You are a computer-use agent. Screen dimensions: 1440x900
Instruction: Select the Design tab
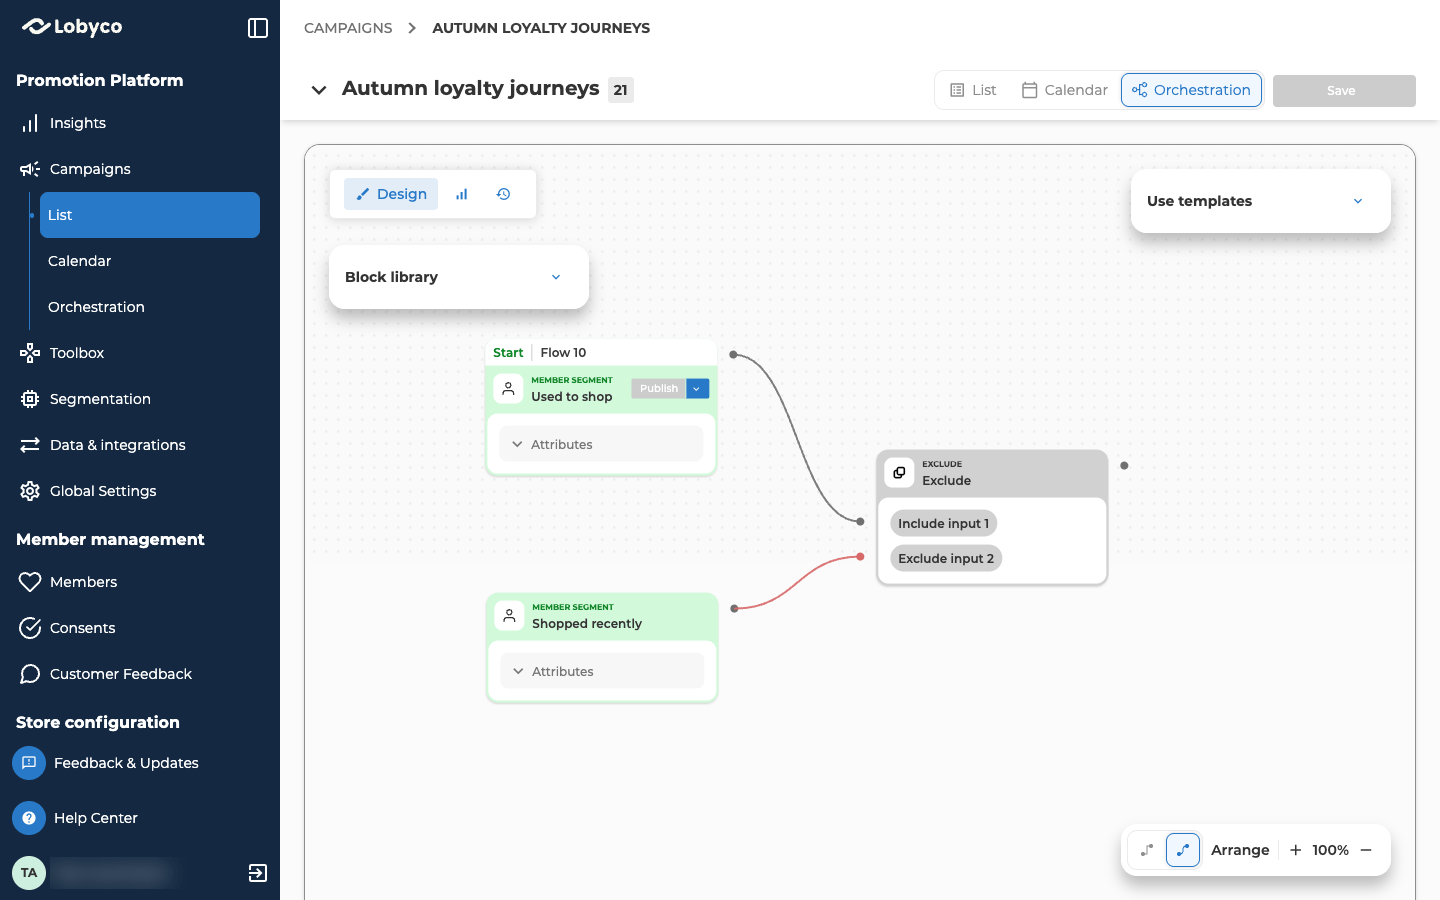coord(391,194)
